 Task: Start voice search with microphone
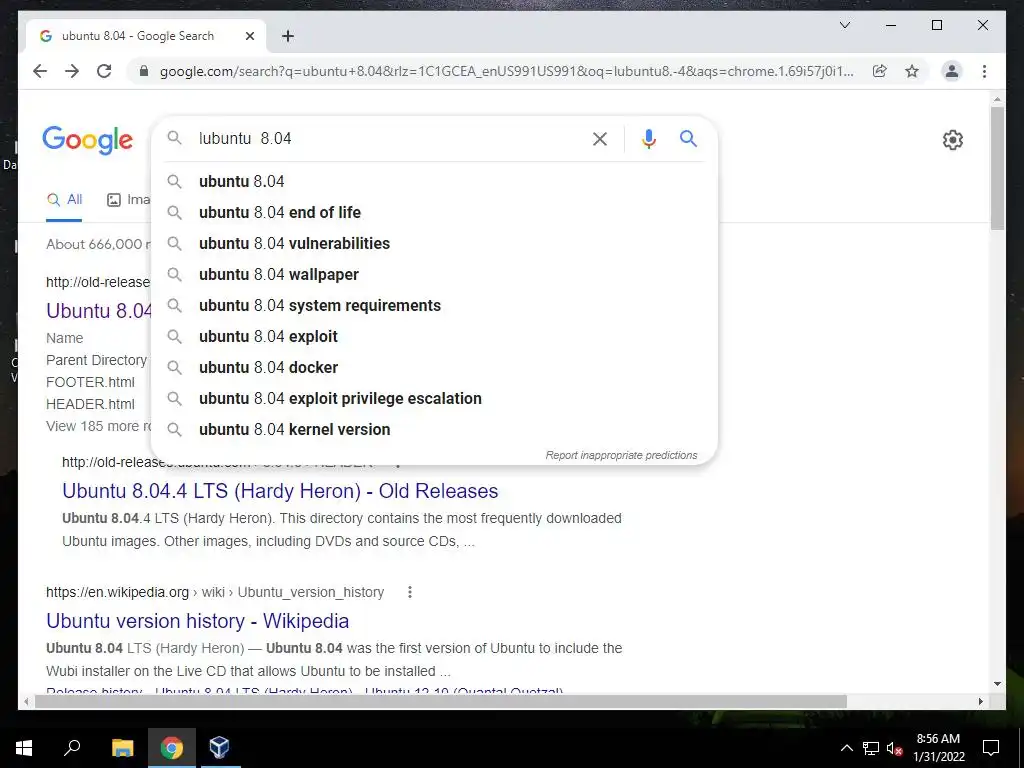[x=648, y=138]
